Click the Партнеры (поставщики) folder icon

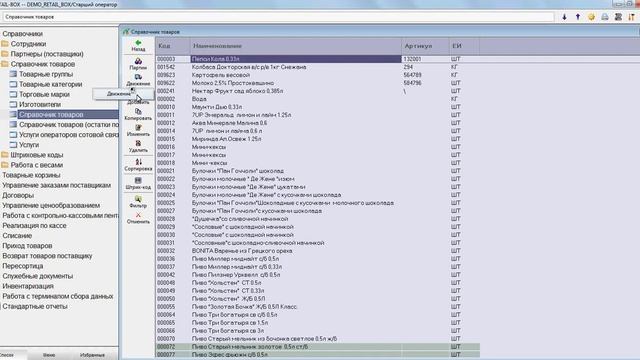pos(5,54)
